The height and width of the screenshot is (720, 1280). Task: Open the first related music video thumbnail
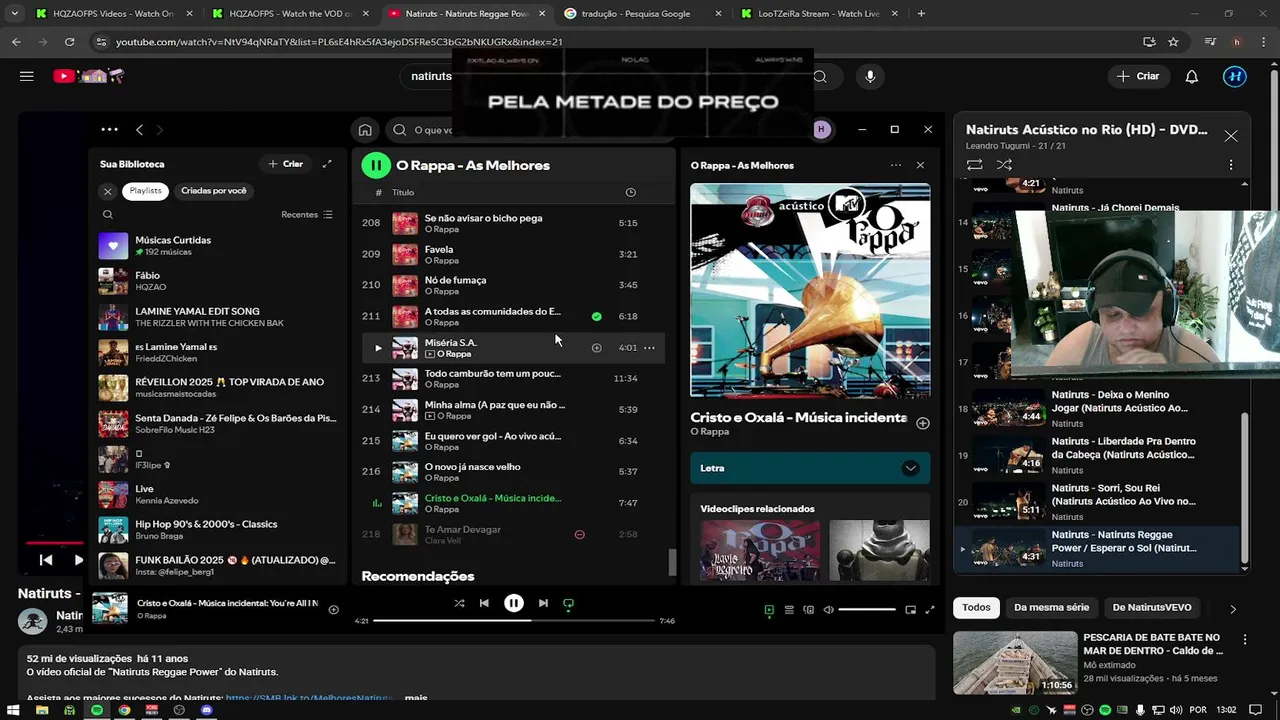(x=760, y=551)
